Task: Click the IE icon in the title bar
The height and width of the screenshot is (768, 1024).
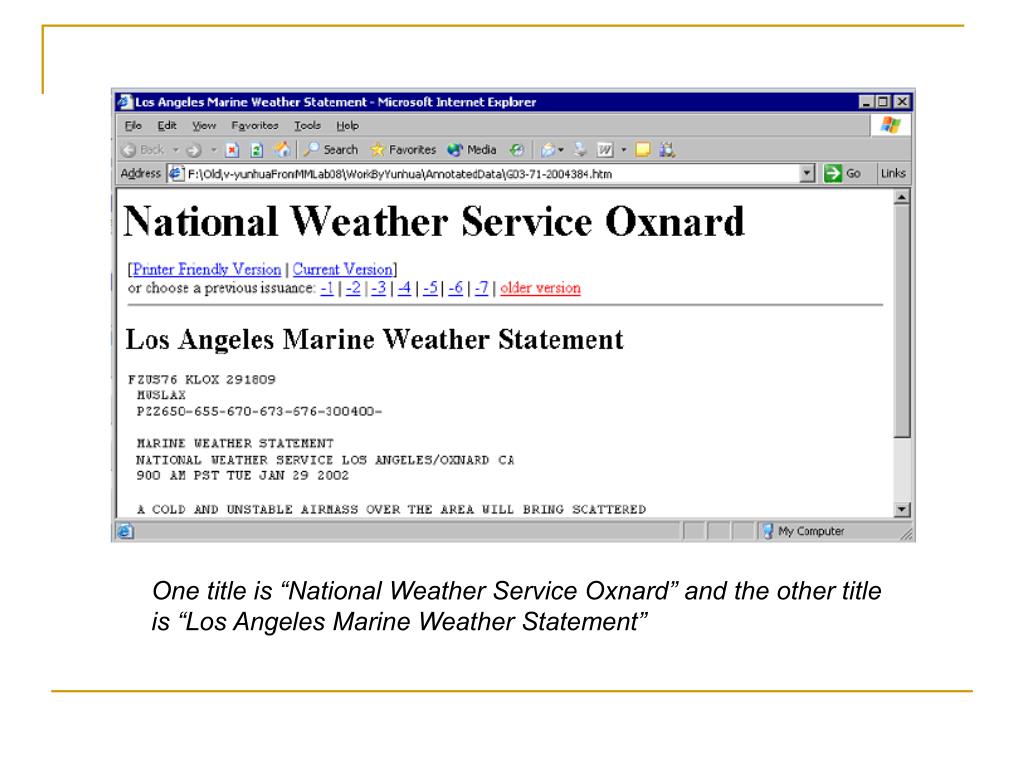Action: pos(125,101)
